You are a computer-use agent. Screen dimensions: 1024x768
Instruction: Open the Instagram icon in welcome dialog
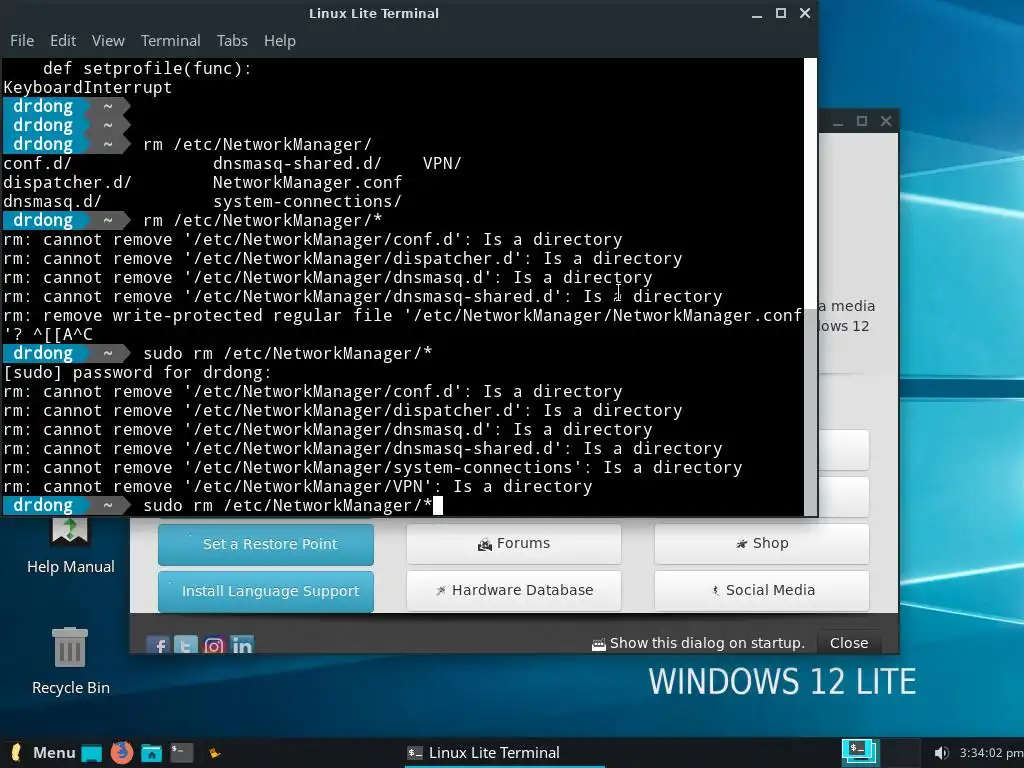214,645
